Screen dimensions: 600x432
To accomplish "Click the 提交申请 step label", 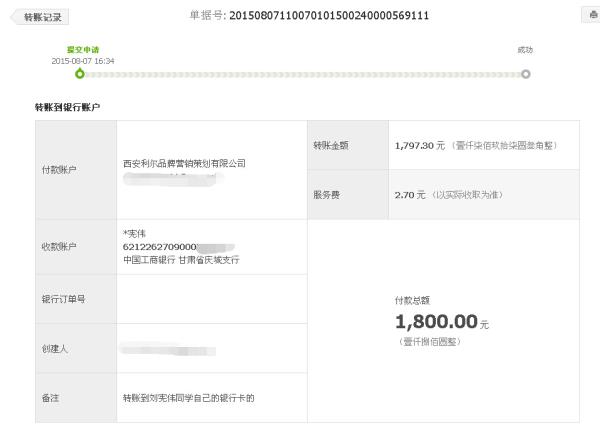I will point(83,50).
